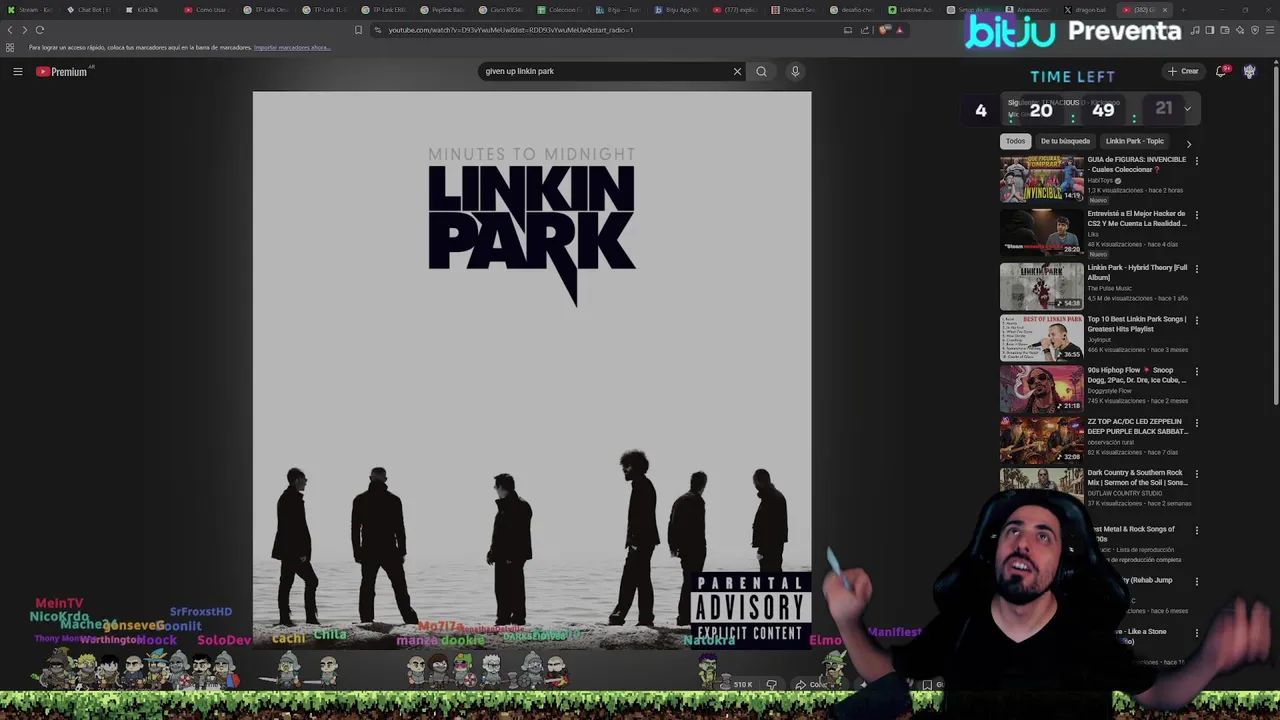Switch to 'dragon ball' X browser tab
Viewport: 1280px width, 720px height.
tap(1087, 10)
